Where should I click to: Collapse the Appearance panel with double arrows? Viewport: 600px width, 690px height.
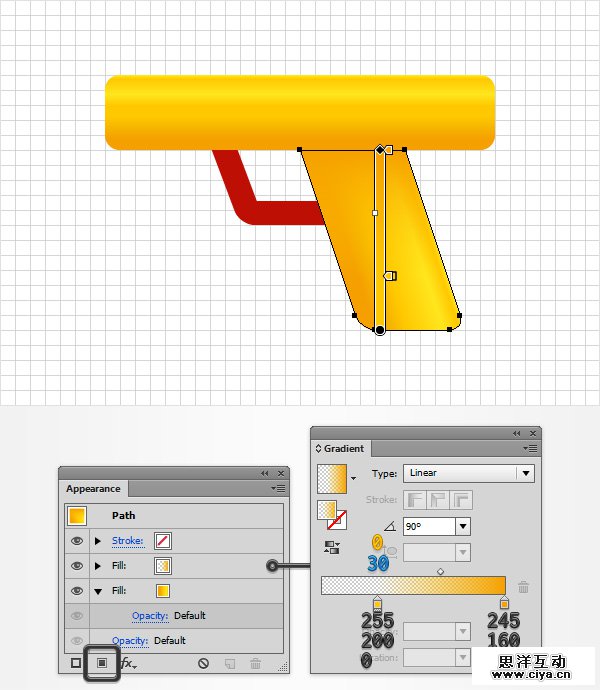[264, 473]
